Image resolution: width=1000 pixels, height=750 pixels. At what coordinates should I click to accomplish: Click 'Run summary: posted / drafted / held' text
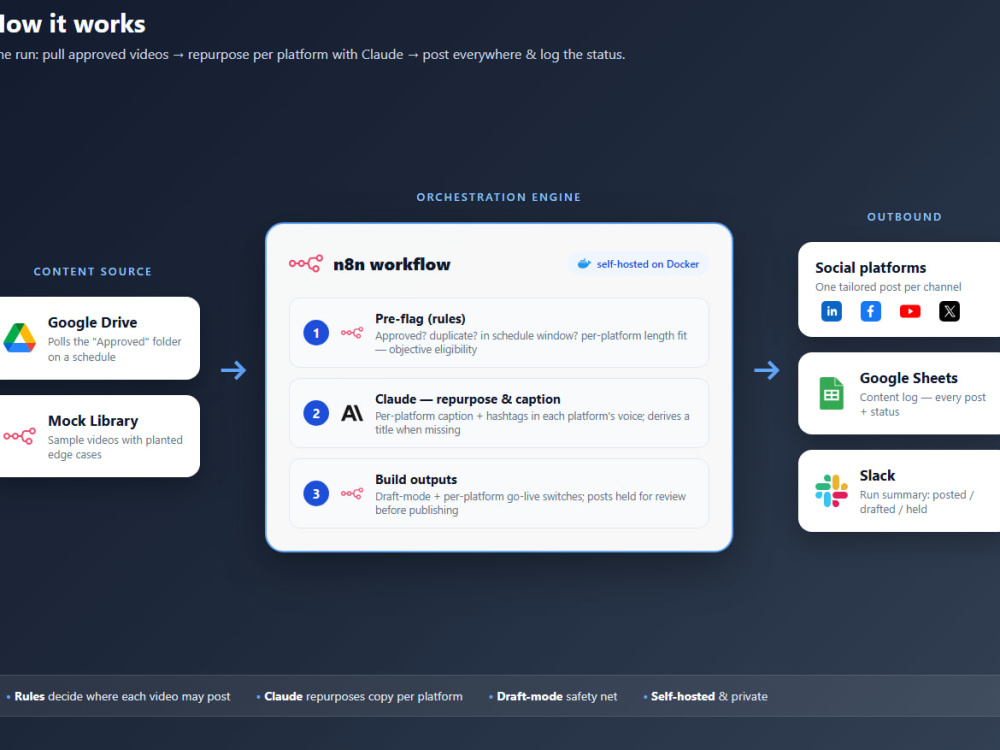[917, 502]
